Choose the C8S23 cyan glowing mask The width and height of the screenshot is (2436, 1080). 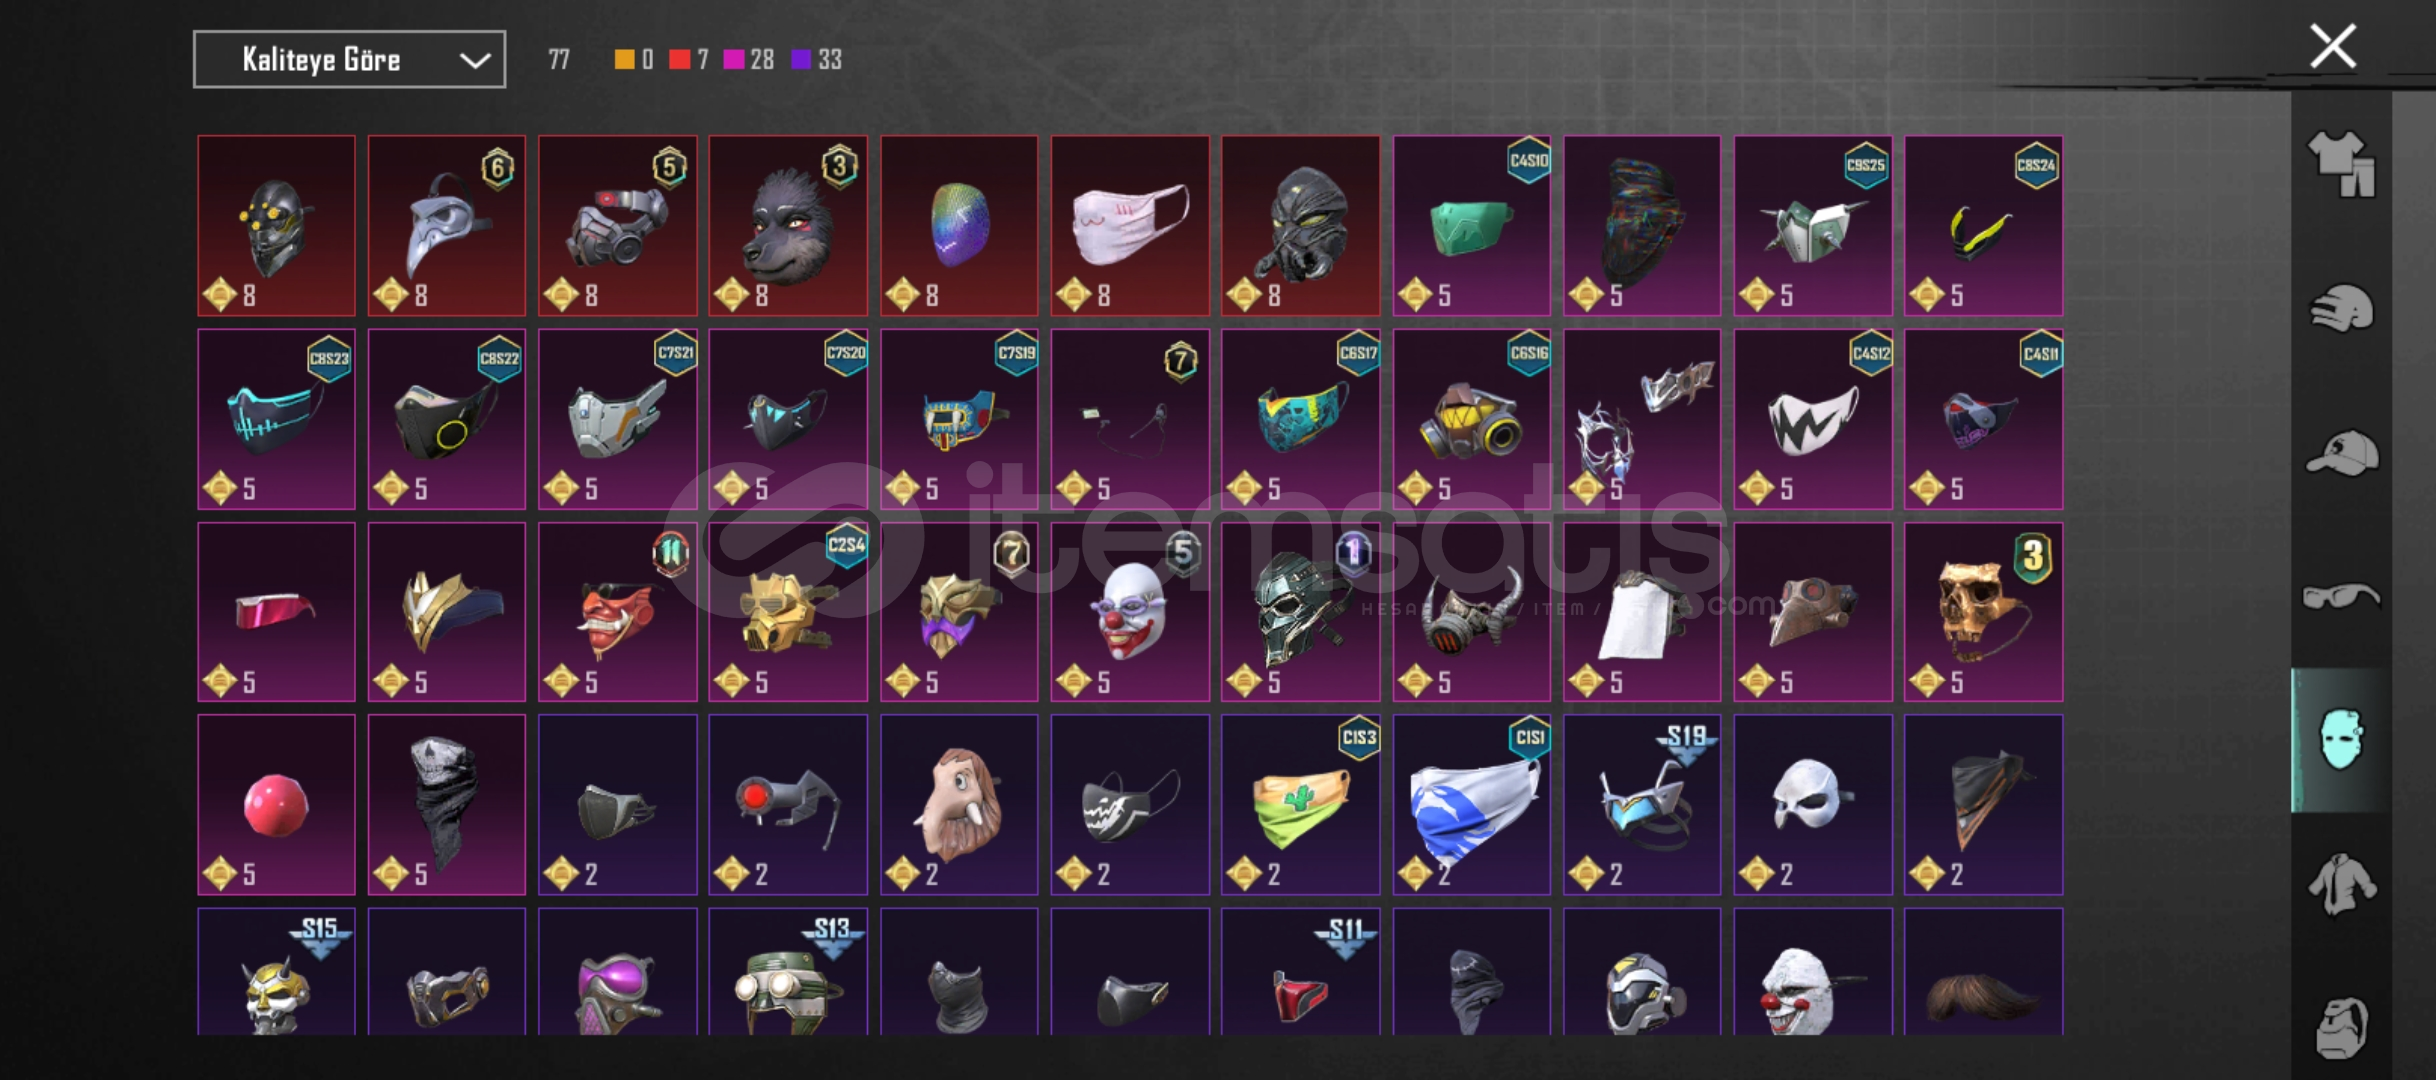276,419
